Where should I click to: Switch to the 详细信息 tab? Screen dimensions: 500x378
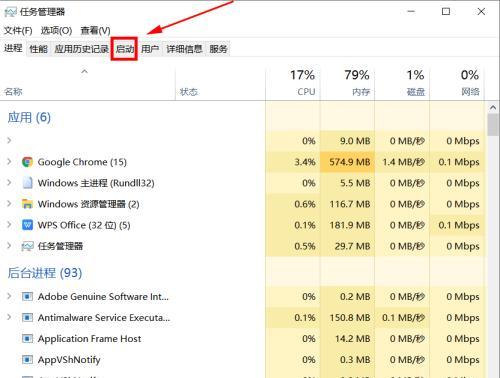184,49
